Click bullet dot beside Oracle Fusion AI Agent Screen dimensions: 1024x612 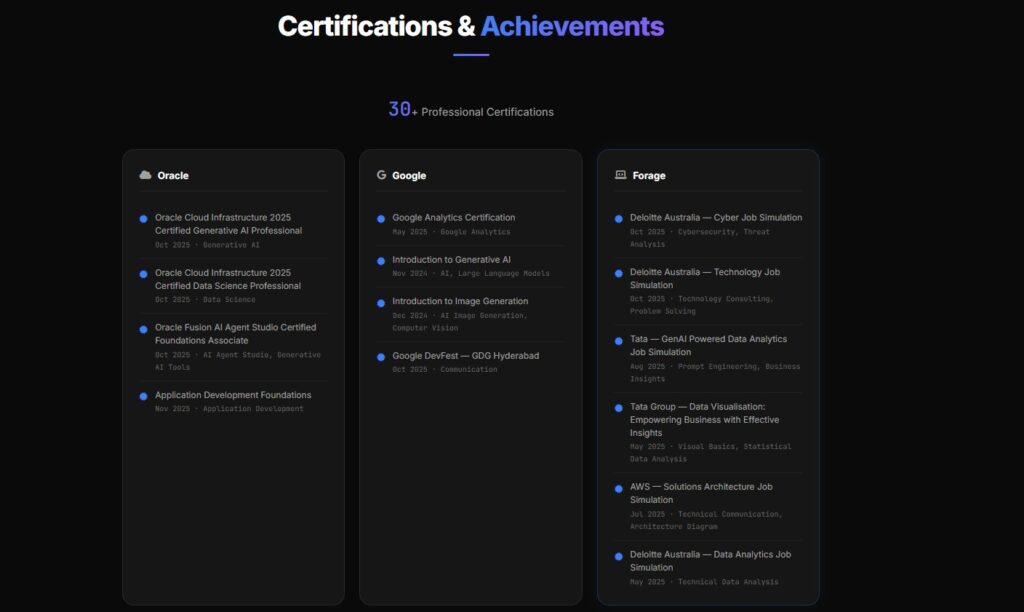point(143,329)
